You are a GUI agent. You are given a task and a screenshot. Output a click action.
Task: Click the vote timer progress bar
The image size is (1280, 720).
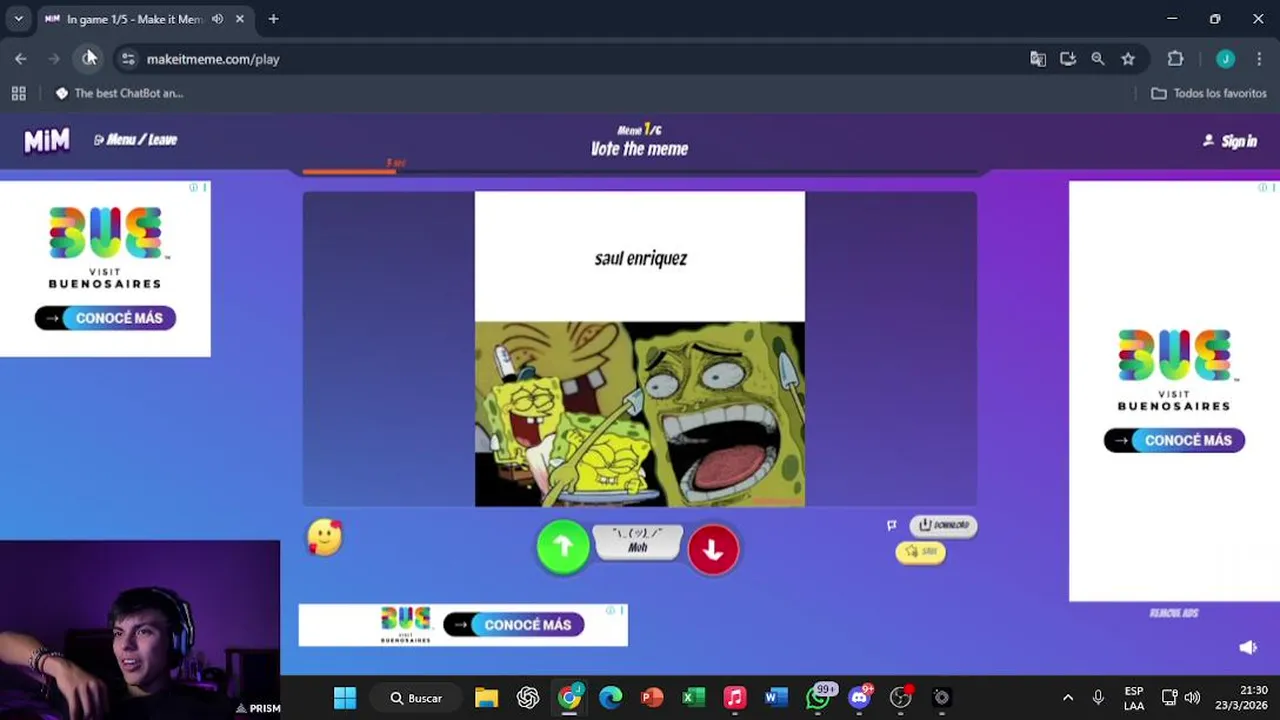(x=640, y=171)
